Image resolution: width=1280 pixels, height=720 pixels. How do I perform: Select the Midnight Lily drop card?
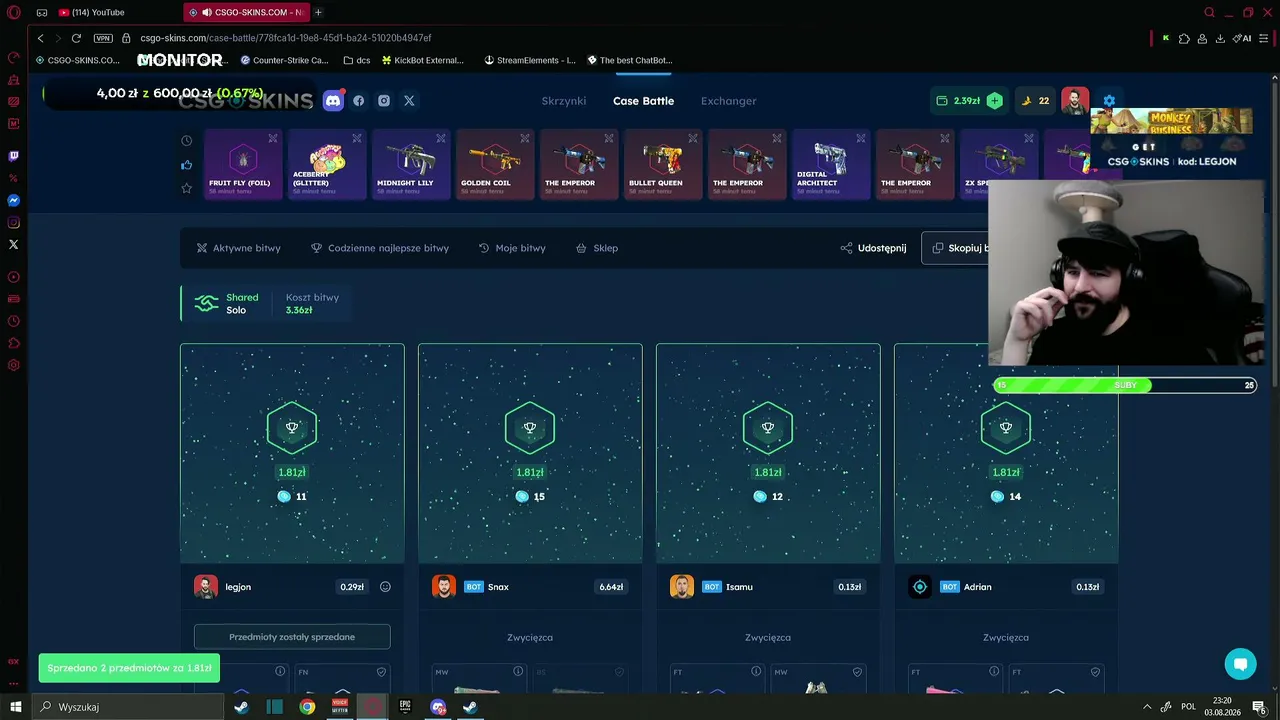411,164
